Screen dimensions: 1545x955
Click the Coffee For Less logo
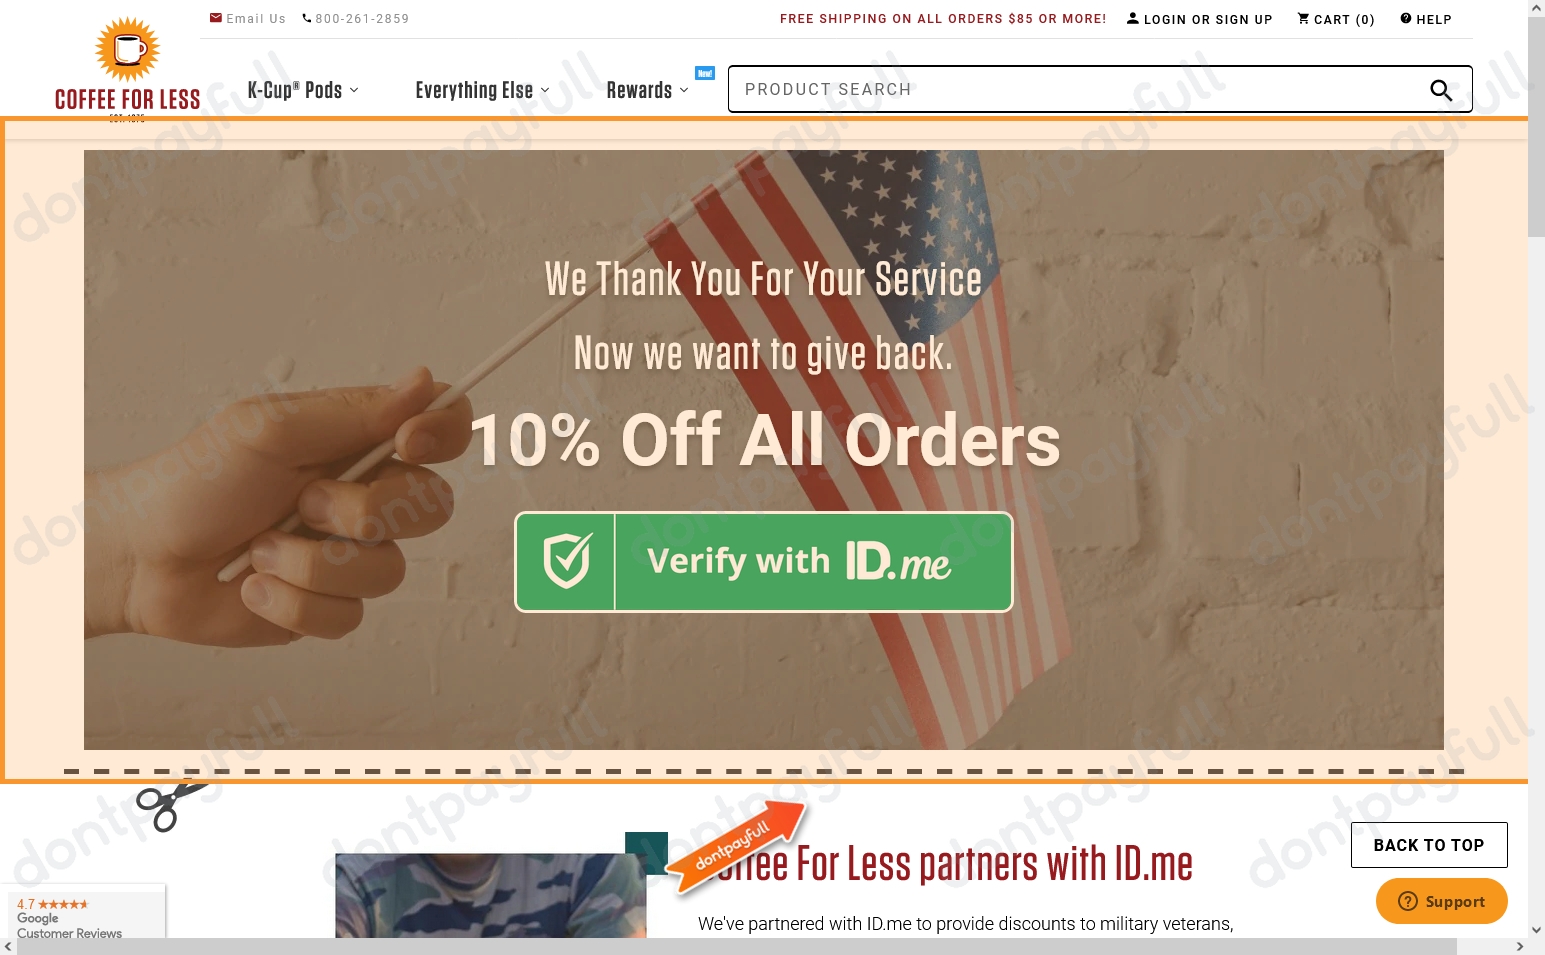coord(127,68)
